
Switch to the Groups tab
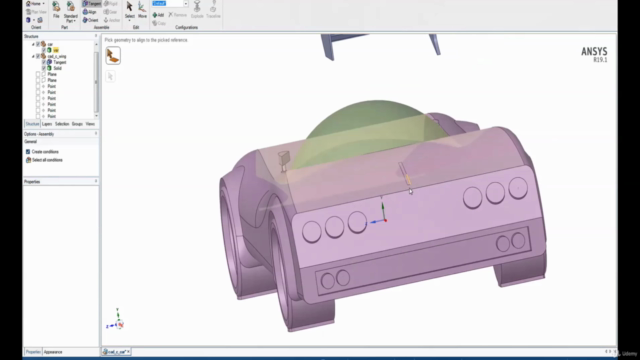coord(77,124)
